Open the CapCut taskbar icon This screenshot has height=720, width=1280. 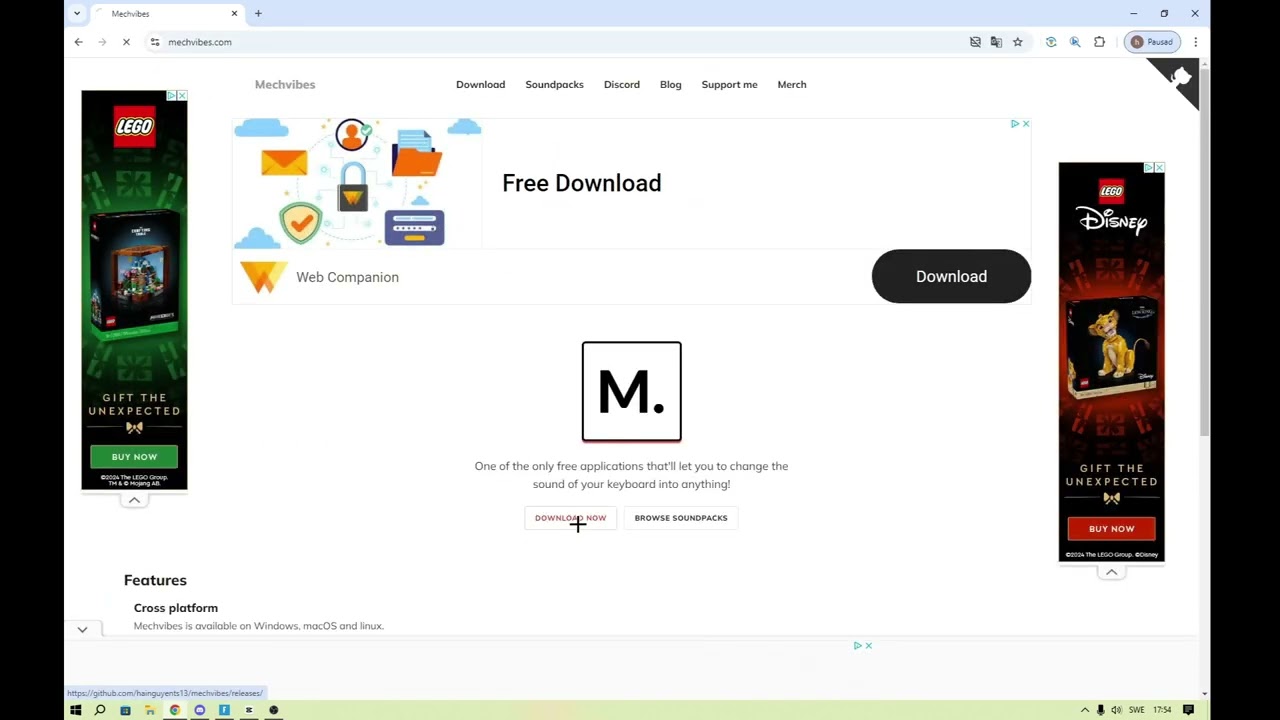pyautogui.click(x=249, y=710)
